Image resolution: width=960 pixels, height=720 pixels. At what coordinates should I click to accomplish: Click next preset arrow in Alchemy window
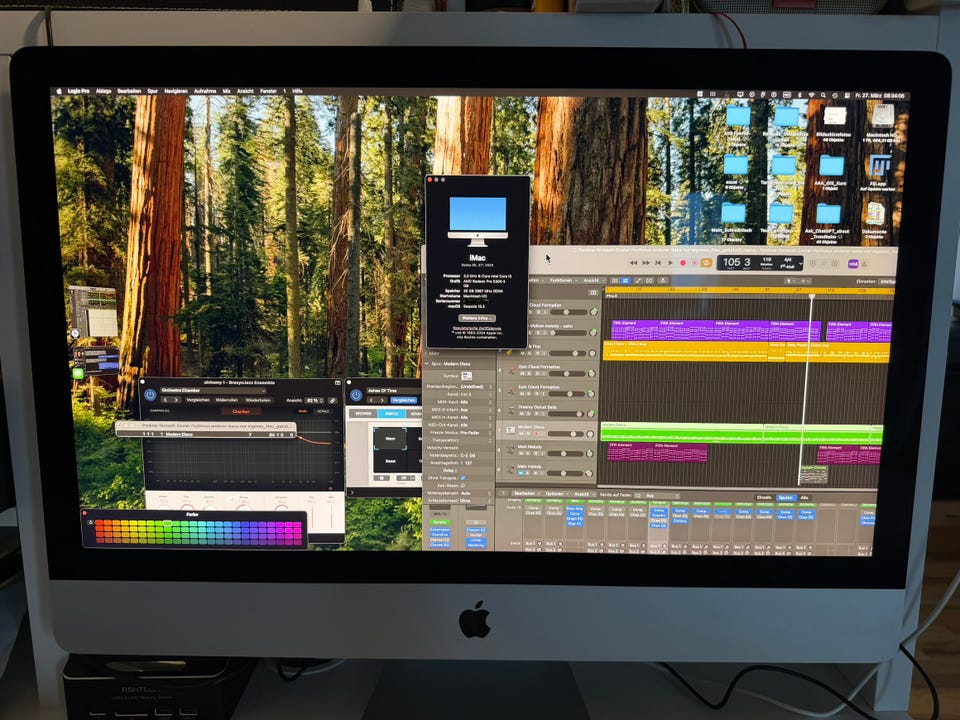point(176,400)
